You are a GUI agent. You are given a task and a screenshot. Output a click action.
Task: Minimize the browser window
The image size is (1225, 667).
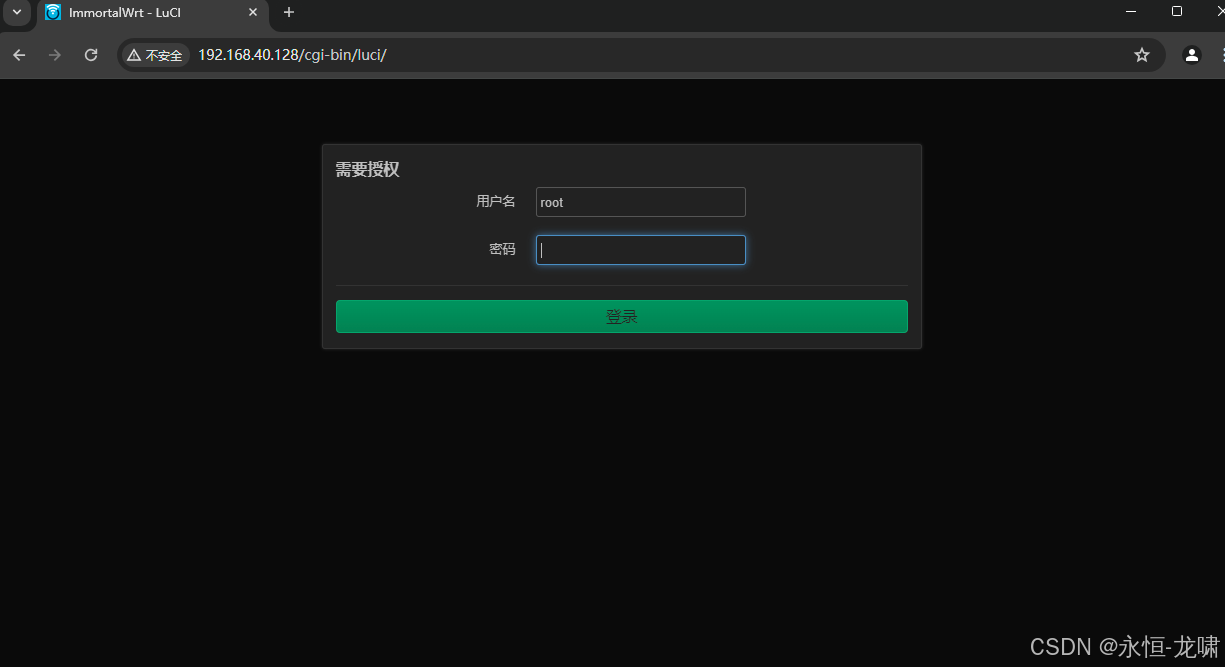click(1131, 12)
